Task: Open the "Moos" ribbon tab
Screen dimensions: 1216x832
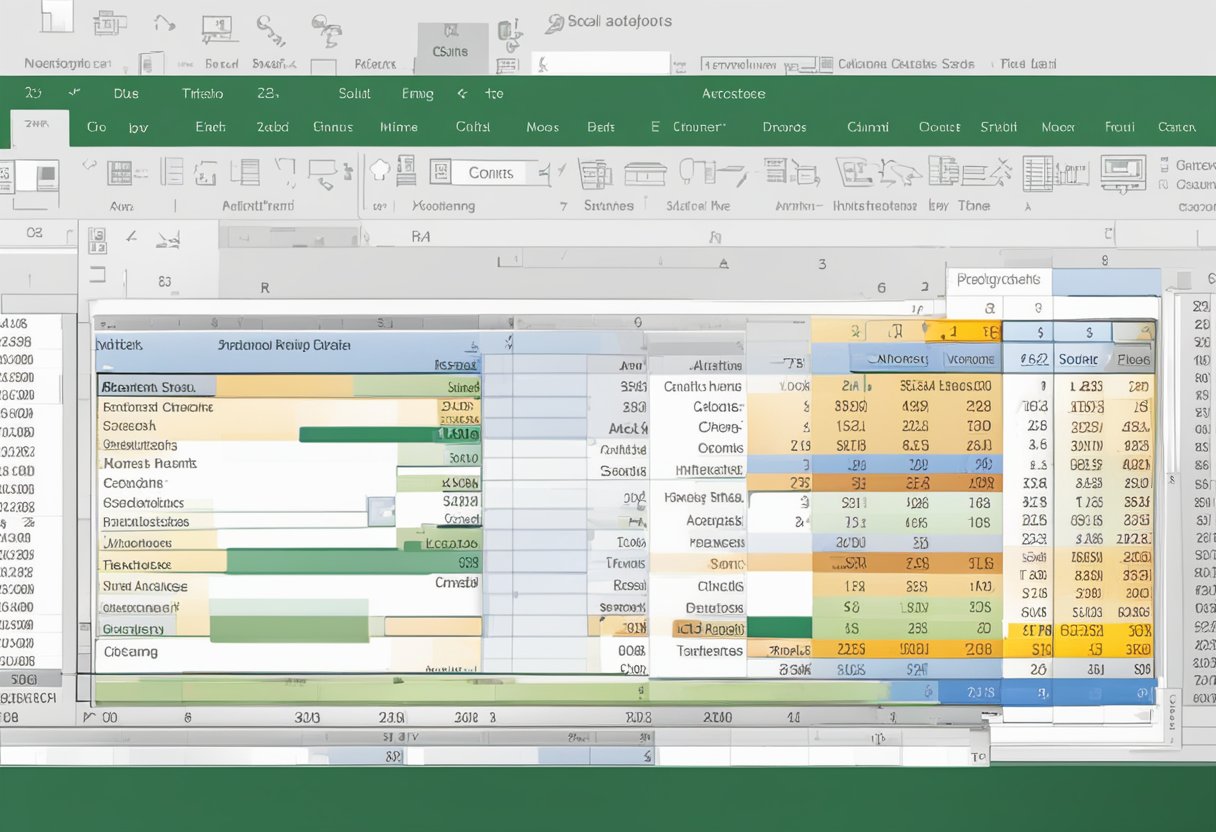Action: (x=542, y=127)
